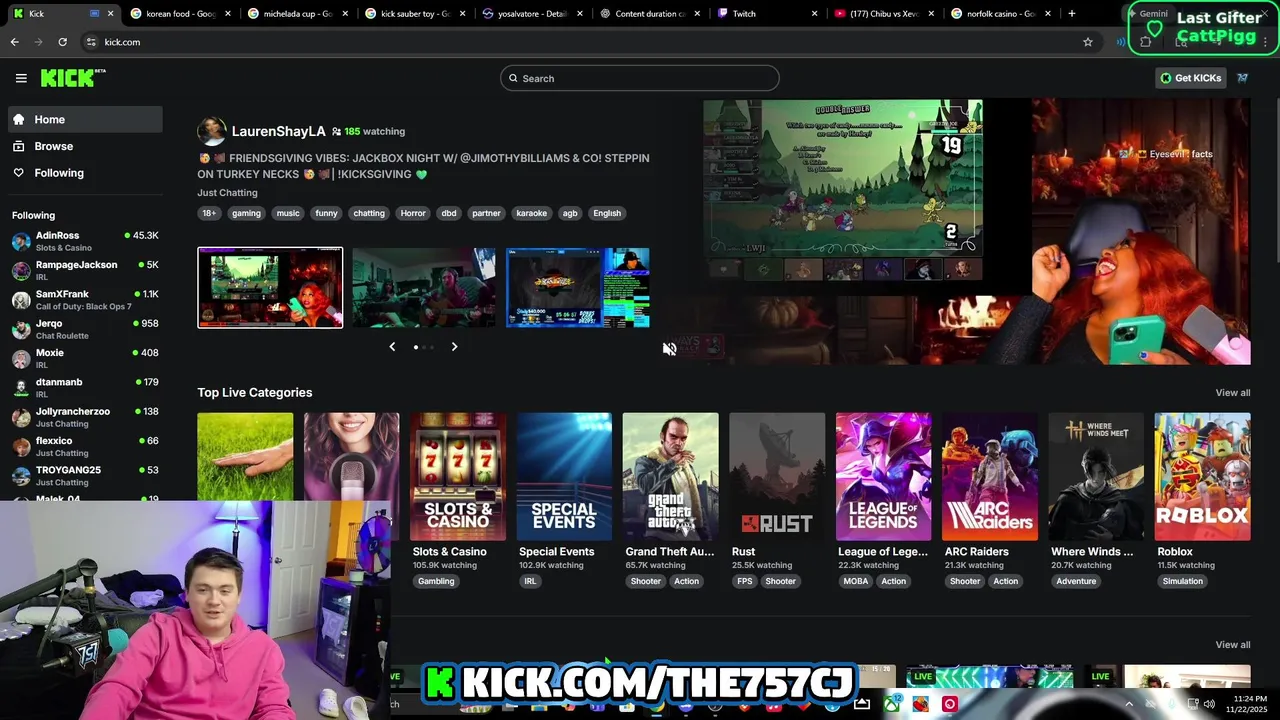
Task: Click the Gambling tag under Slots & Casino
Action: (x=436, y=581)
